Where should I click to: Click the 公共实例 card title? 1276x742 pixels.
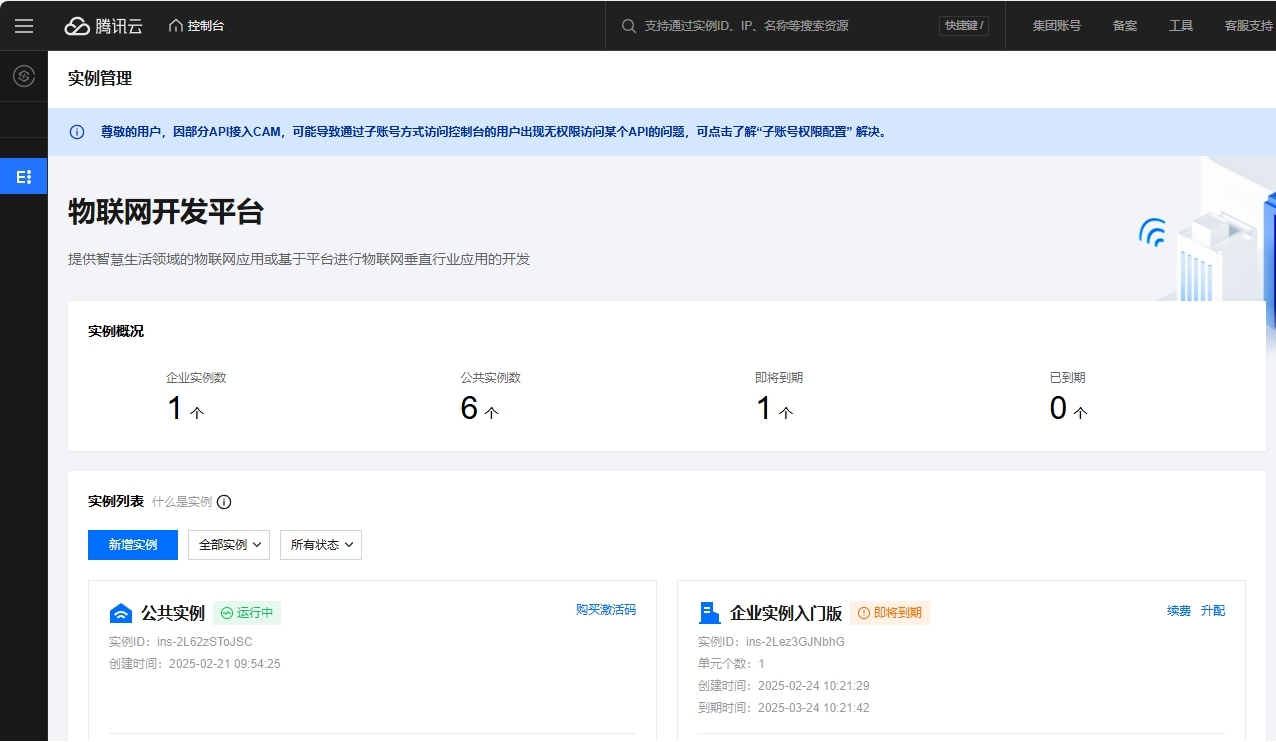point(173,613)
